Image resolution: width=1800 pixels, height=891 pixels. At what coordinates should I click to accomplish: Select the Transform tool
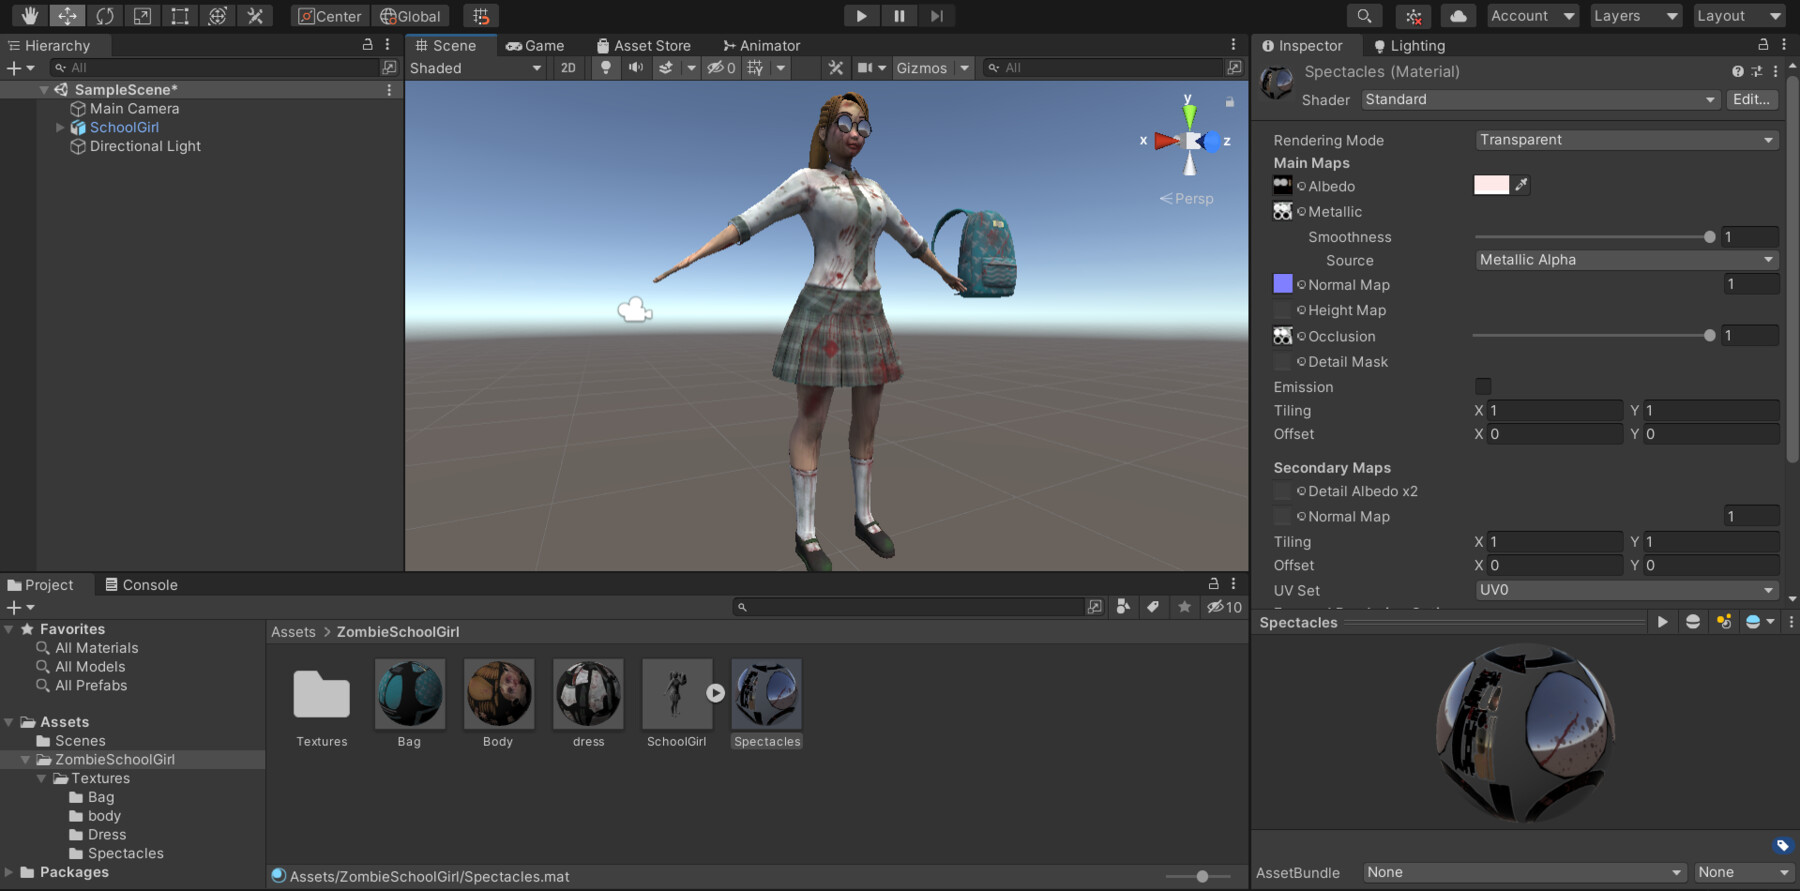pyautogui.click(x=217, y=16)
